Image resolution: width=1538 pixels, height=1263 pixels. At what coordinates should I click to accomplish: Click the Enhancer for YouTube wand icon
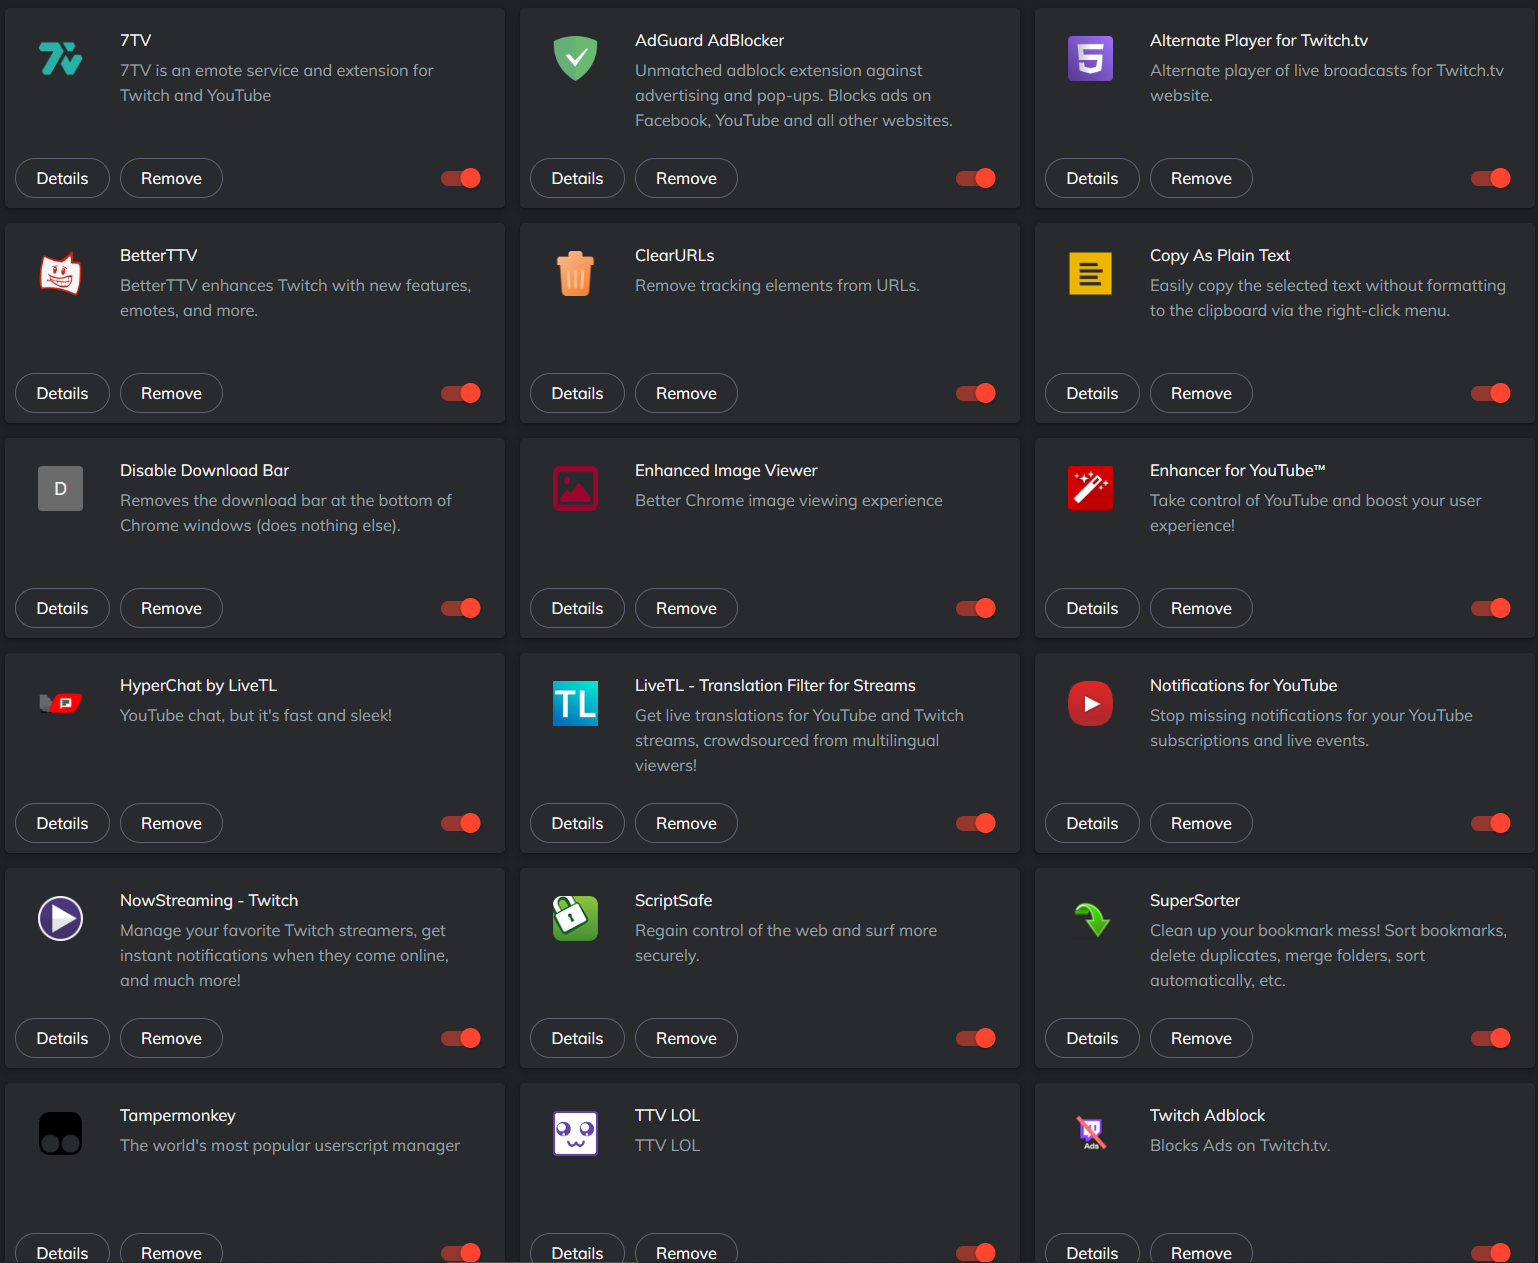1091,489
